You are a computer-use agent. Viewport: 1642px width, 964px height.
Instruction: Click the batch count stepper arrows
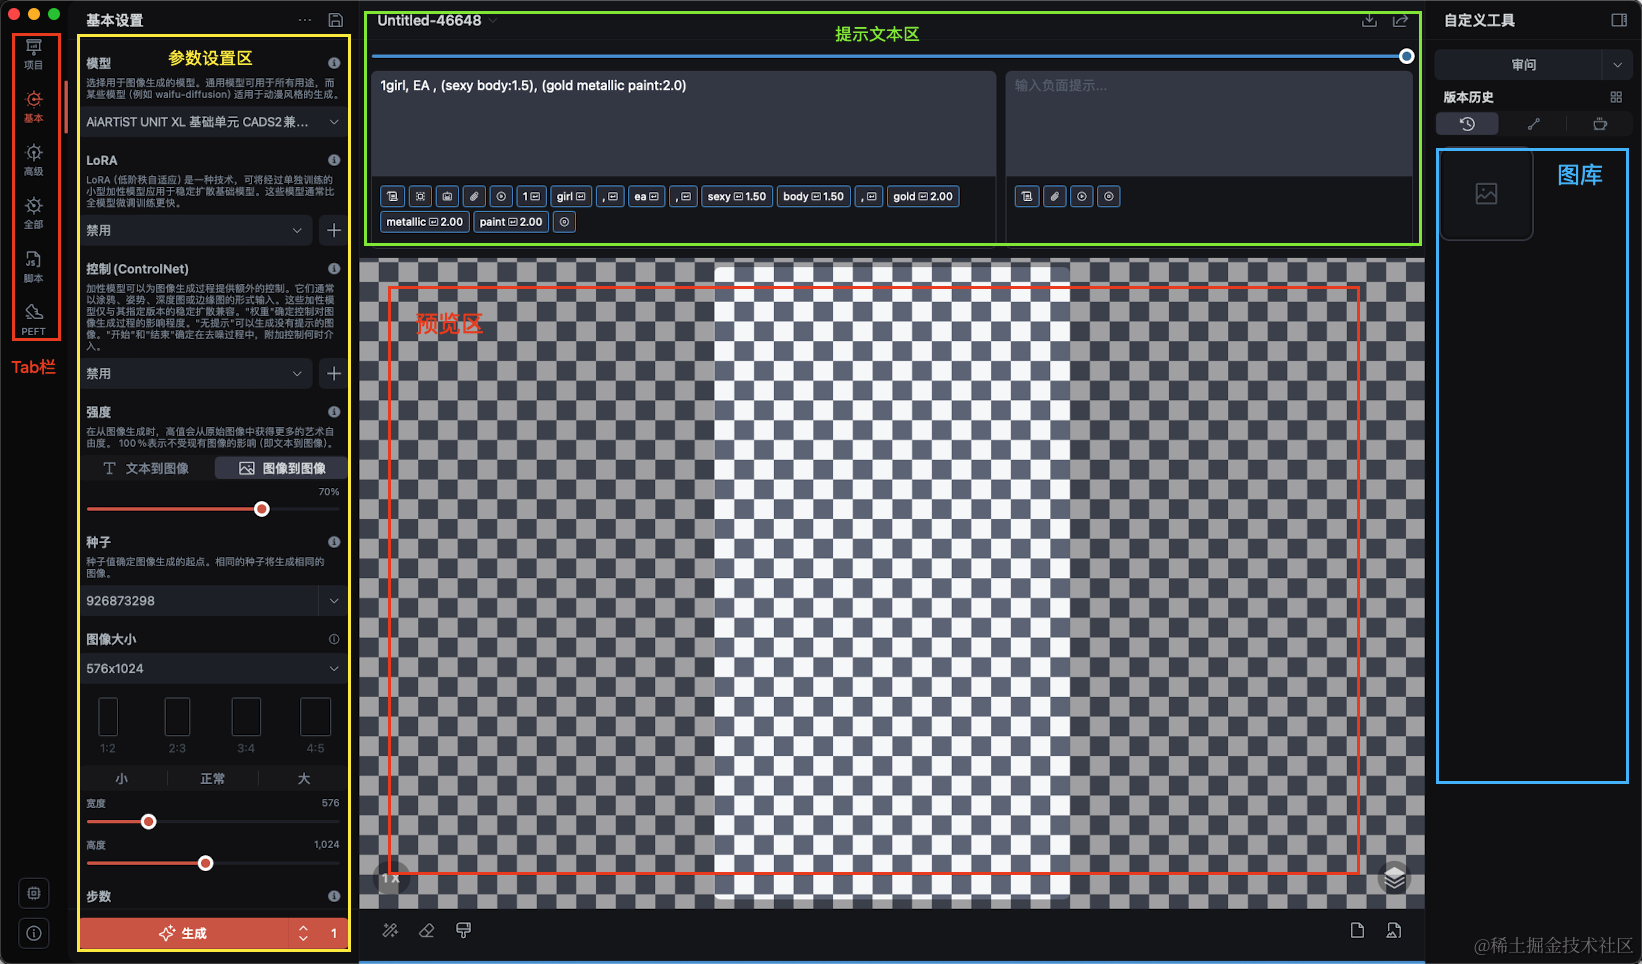pos(303,933)
